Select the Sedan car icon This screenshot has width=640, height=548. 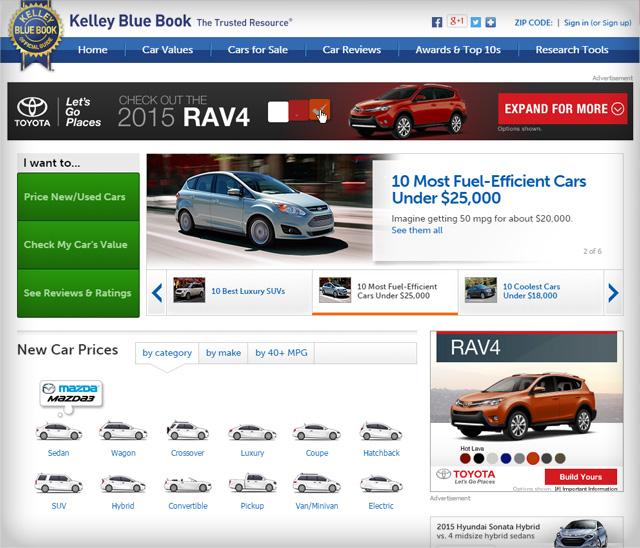[x=58, y=431]
